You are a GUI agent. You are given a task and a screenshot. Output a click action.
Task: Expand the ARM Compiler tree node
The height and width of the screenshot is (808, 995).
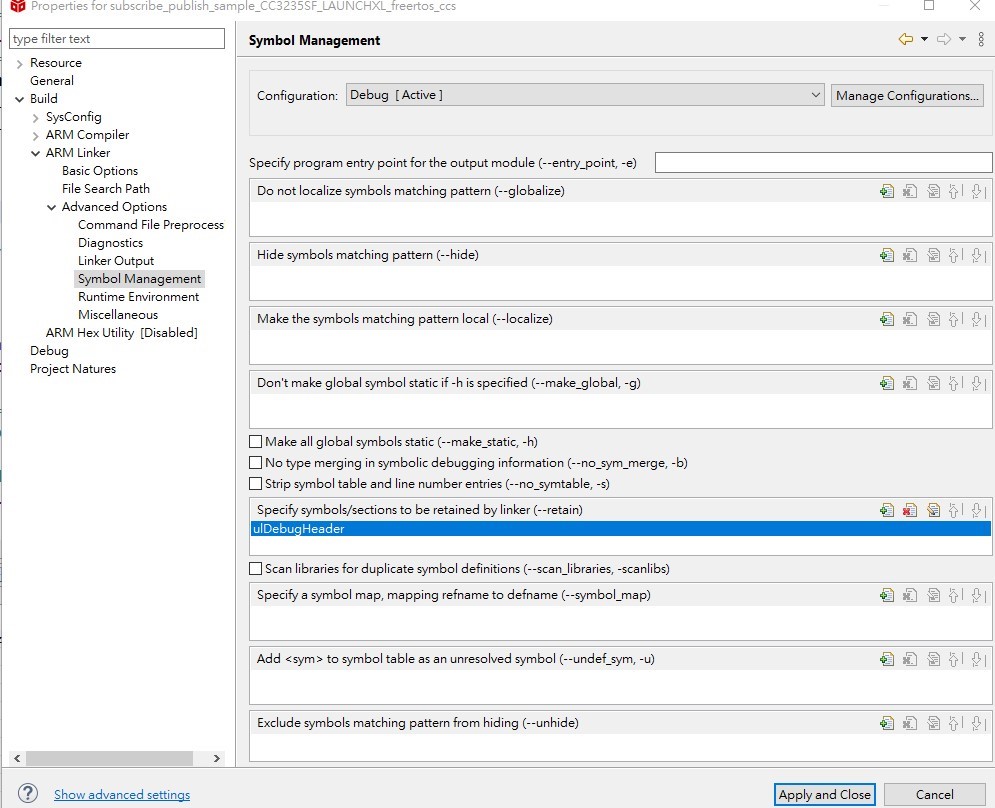(36, 135)
